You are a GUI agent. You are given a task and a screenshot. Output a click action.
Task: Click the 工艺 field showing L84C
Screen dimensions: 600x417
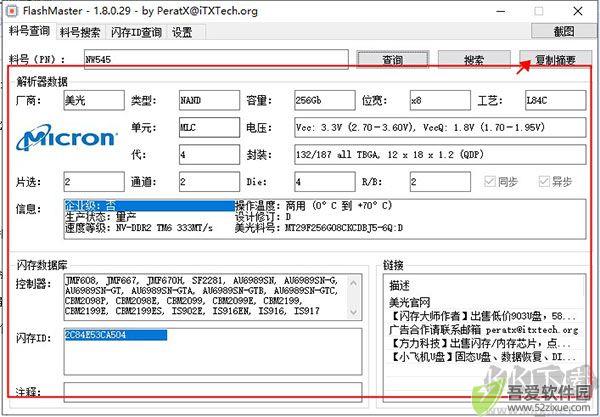556,100
